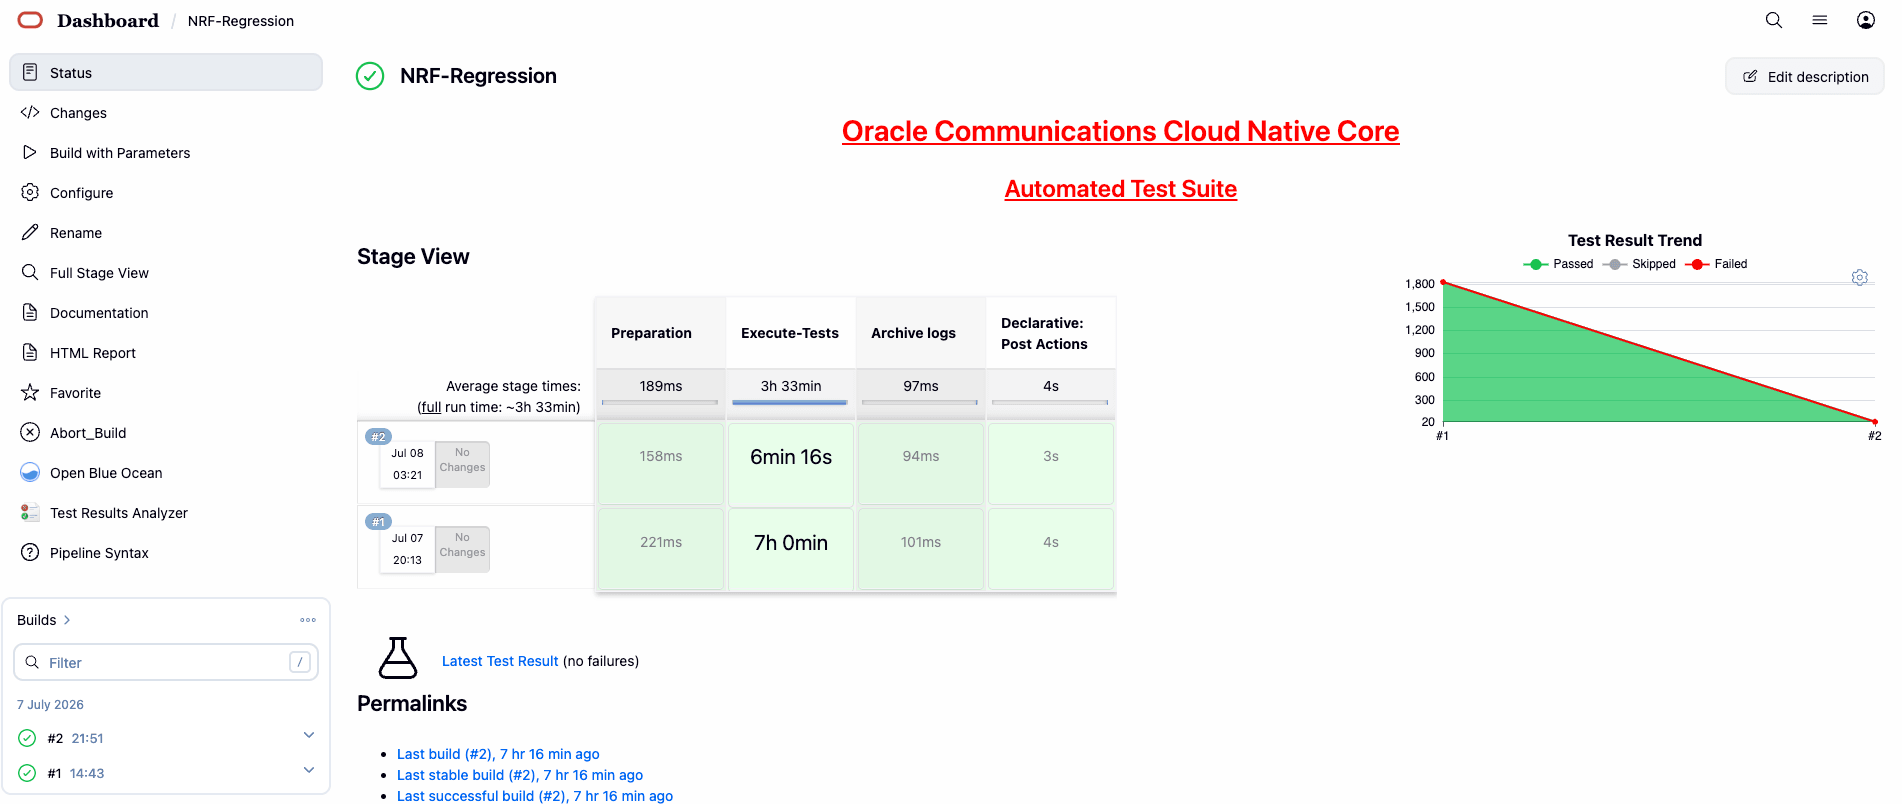Toggle the Passed series in chart legend
This screenshot has height=804, width=1902.
(1558, 264)
